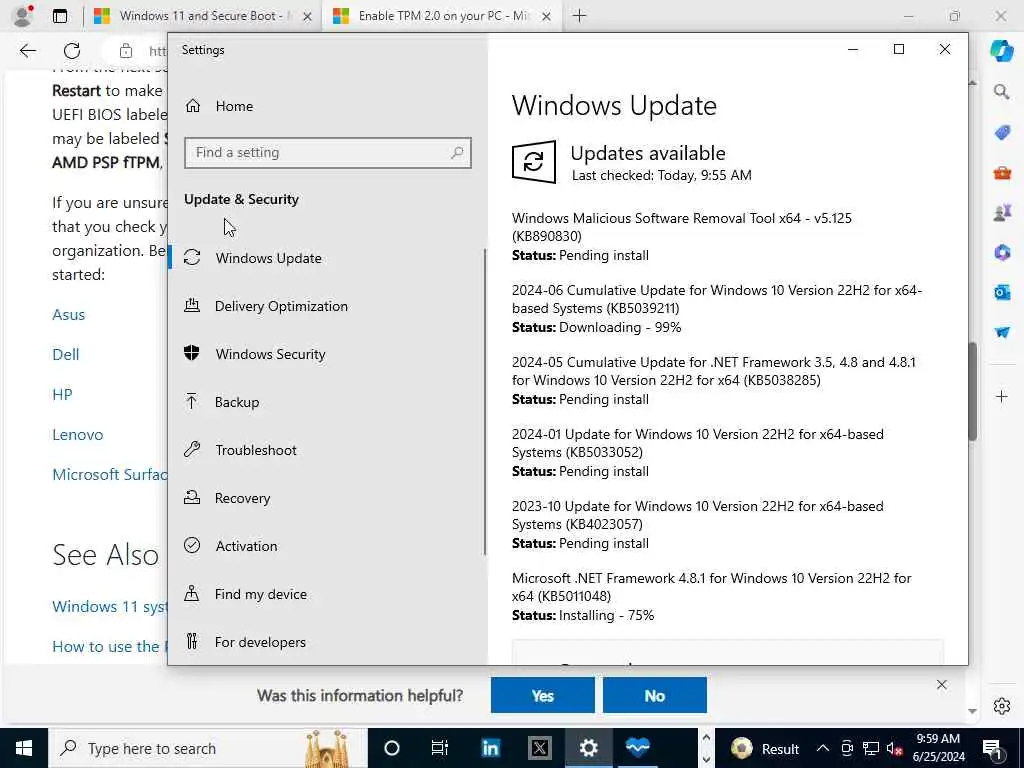
Task: Click the Windows Security shield icon
Action: point(191,353)
